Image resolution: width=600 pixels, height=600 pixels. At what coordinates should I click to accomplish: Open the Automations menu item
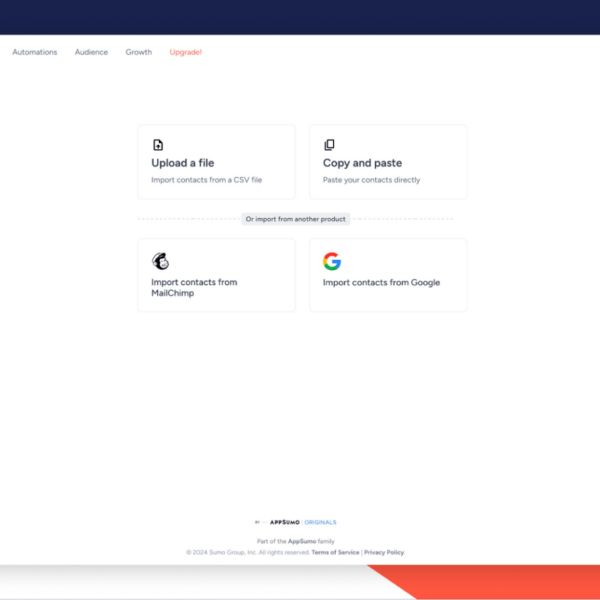[35, 52]
